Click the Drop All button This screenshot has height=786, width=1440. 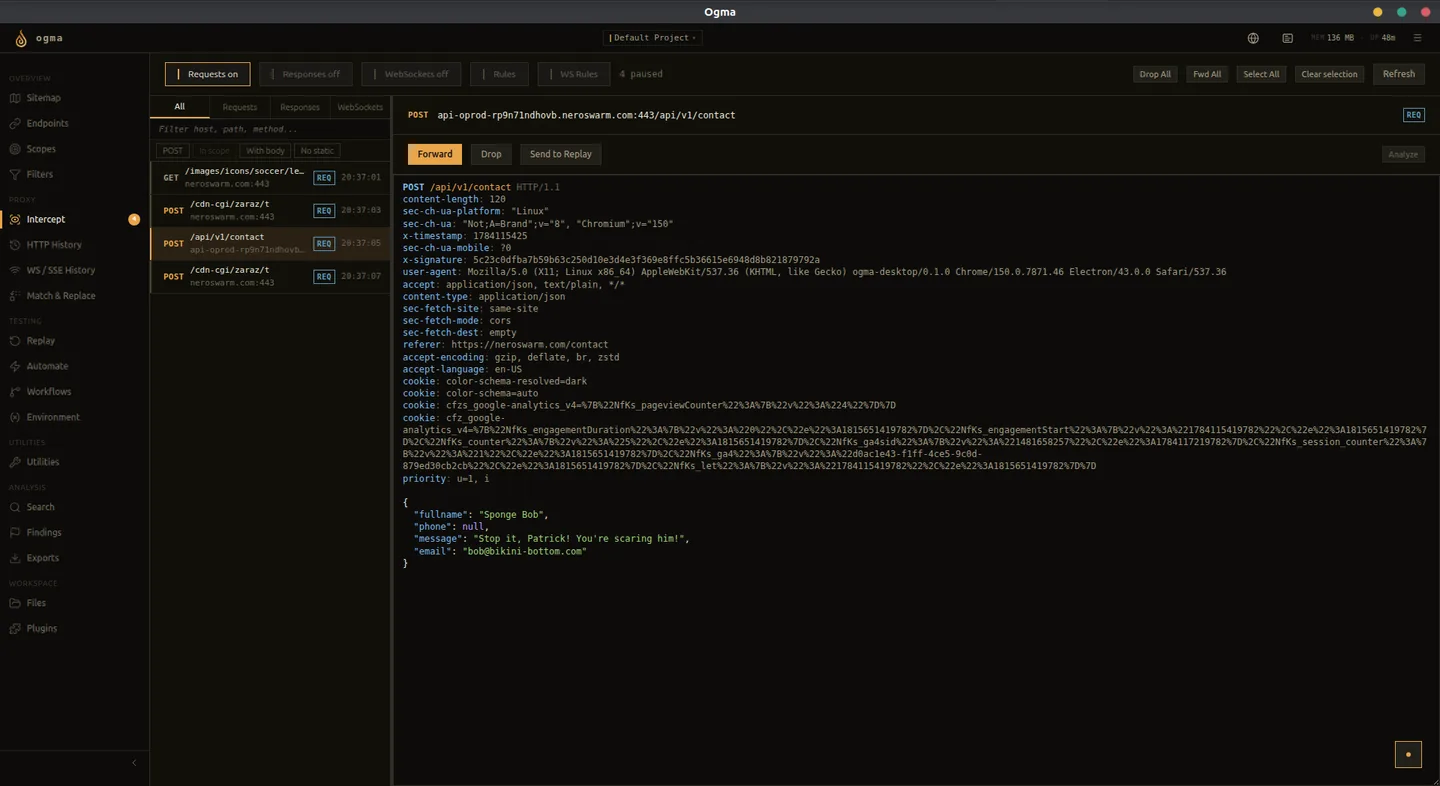(x=1155, y=74)
